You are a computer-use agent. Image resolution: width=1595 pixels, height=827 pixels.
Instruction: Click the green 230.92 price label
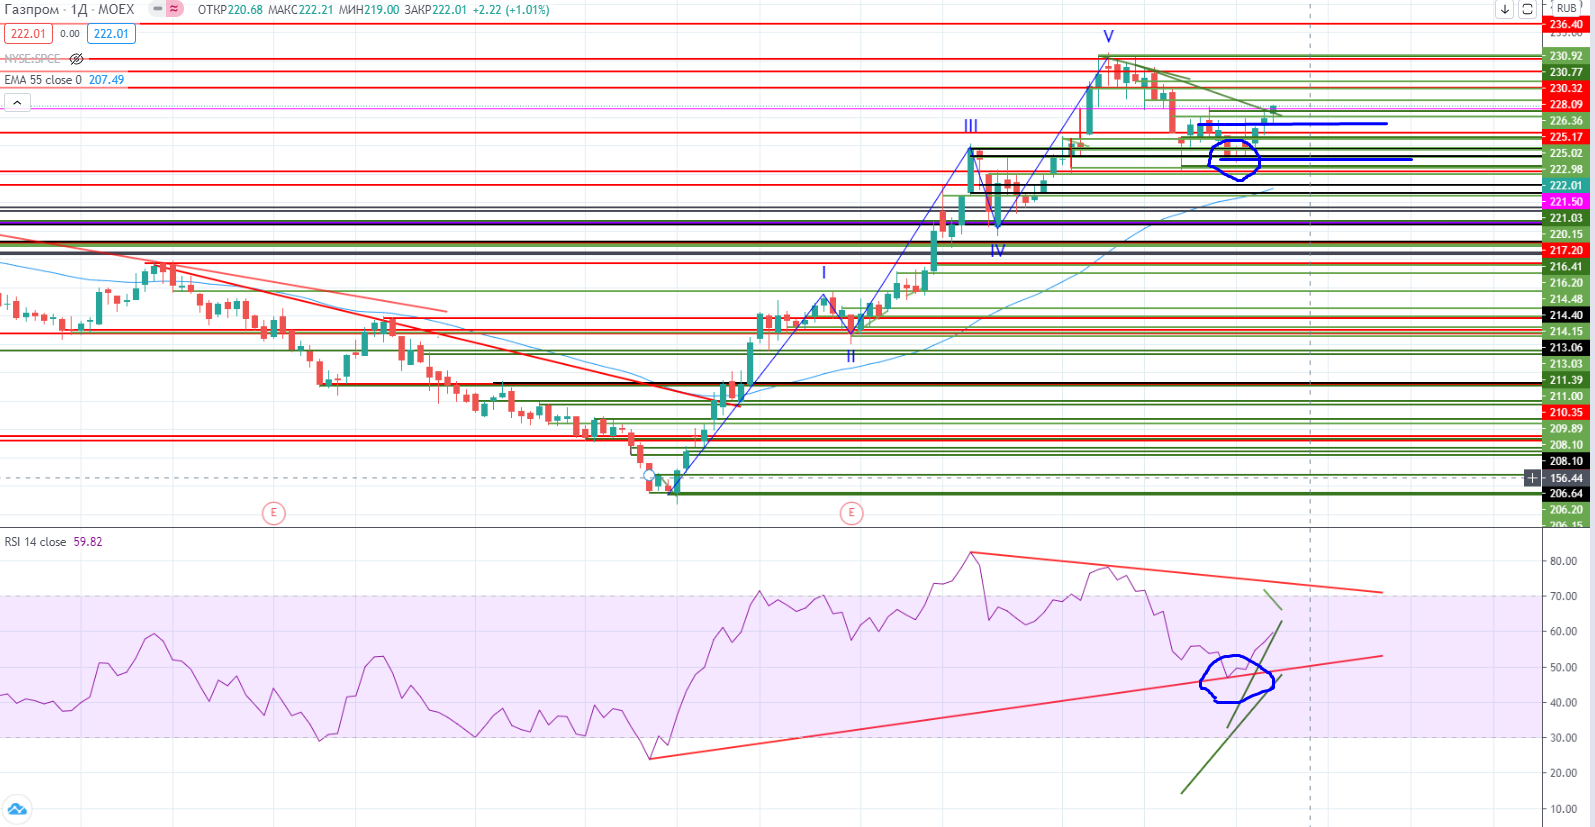click(1566, 56)
